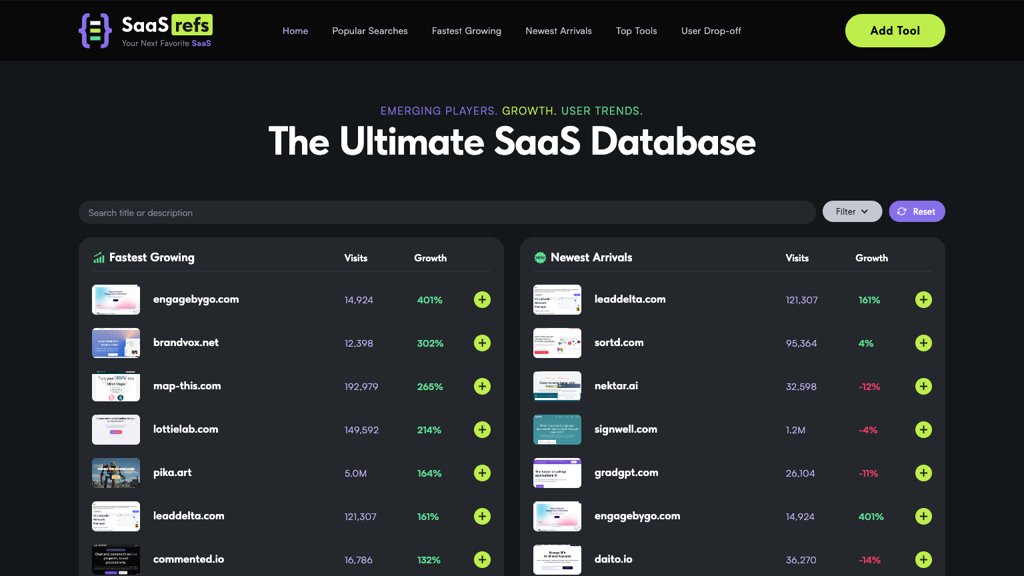Go to Popular Searches menu item
Viewport: 1024px width, 576px height.
(x=369, y=31)
